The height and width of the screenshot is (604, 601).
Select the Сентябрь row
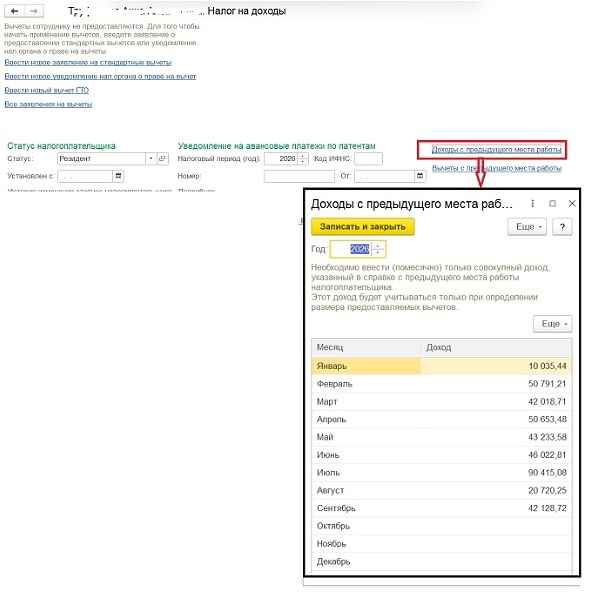coord(442,508)
